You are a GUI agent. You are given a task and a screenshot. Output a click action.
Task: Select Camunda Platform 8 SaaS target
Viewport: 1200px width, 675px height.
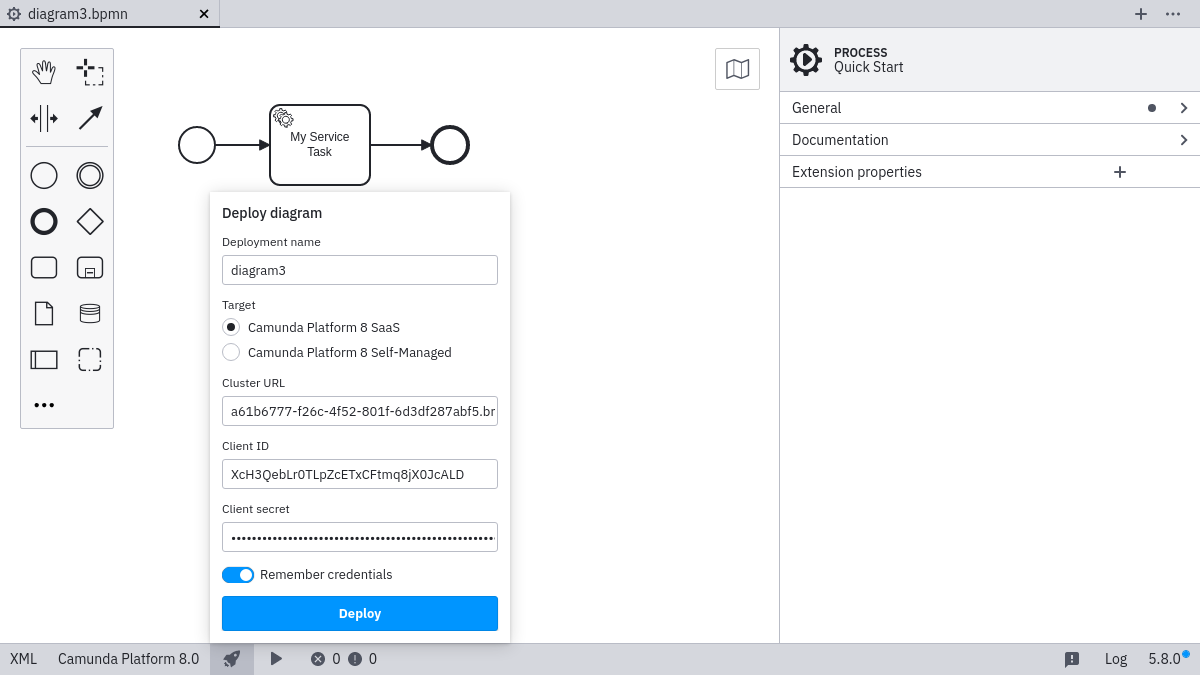click(231, 327)
